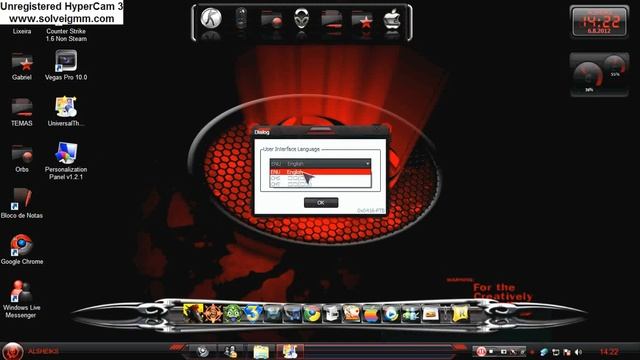The image size is (640, 360).
Task: Open the red-star folder in the top dock
Action: [362, 20]
